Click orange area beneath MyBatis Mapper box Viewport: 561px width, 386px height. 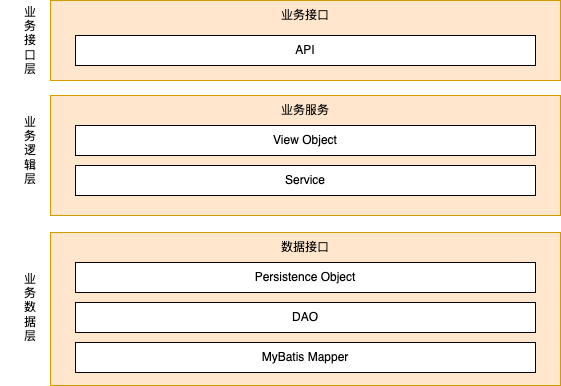tap(305, 379)
